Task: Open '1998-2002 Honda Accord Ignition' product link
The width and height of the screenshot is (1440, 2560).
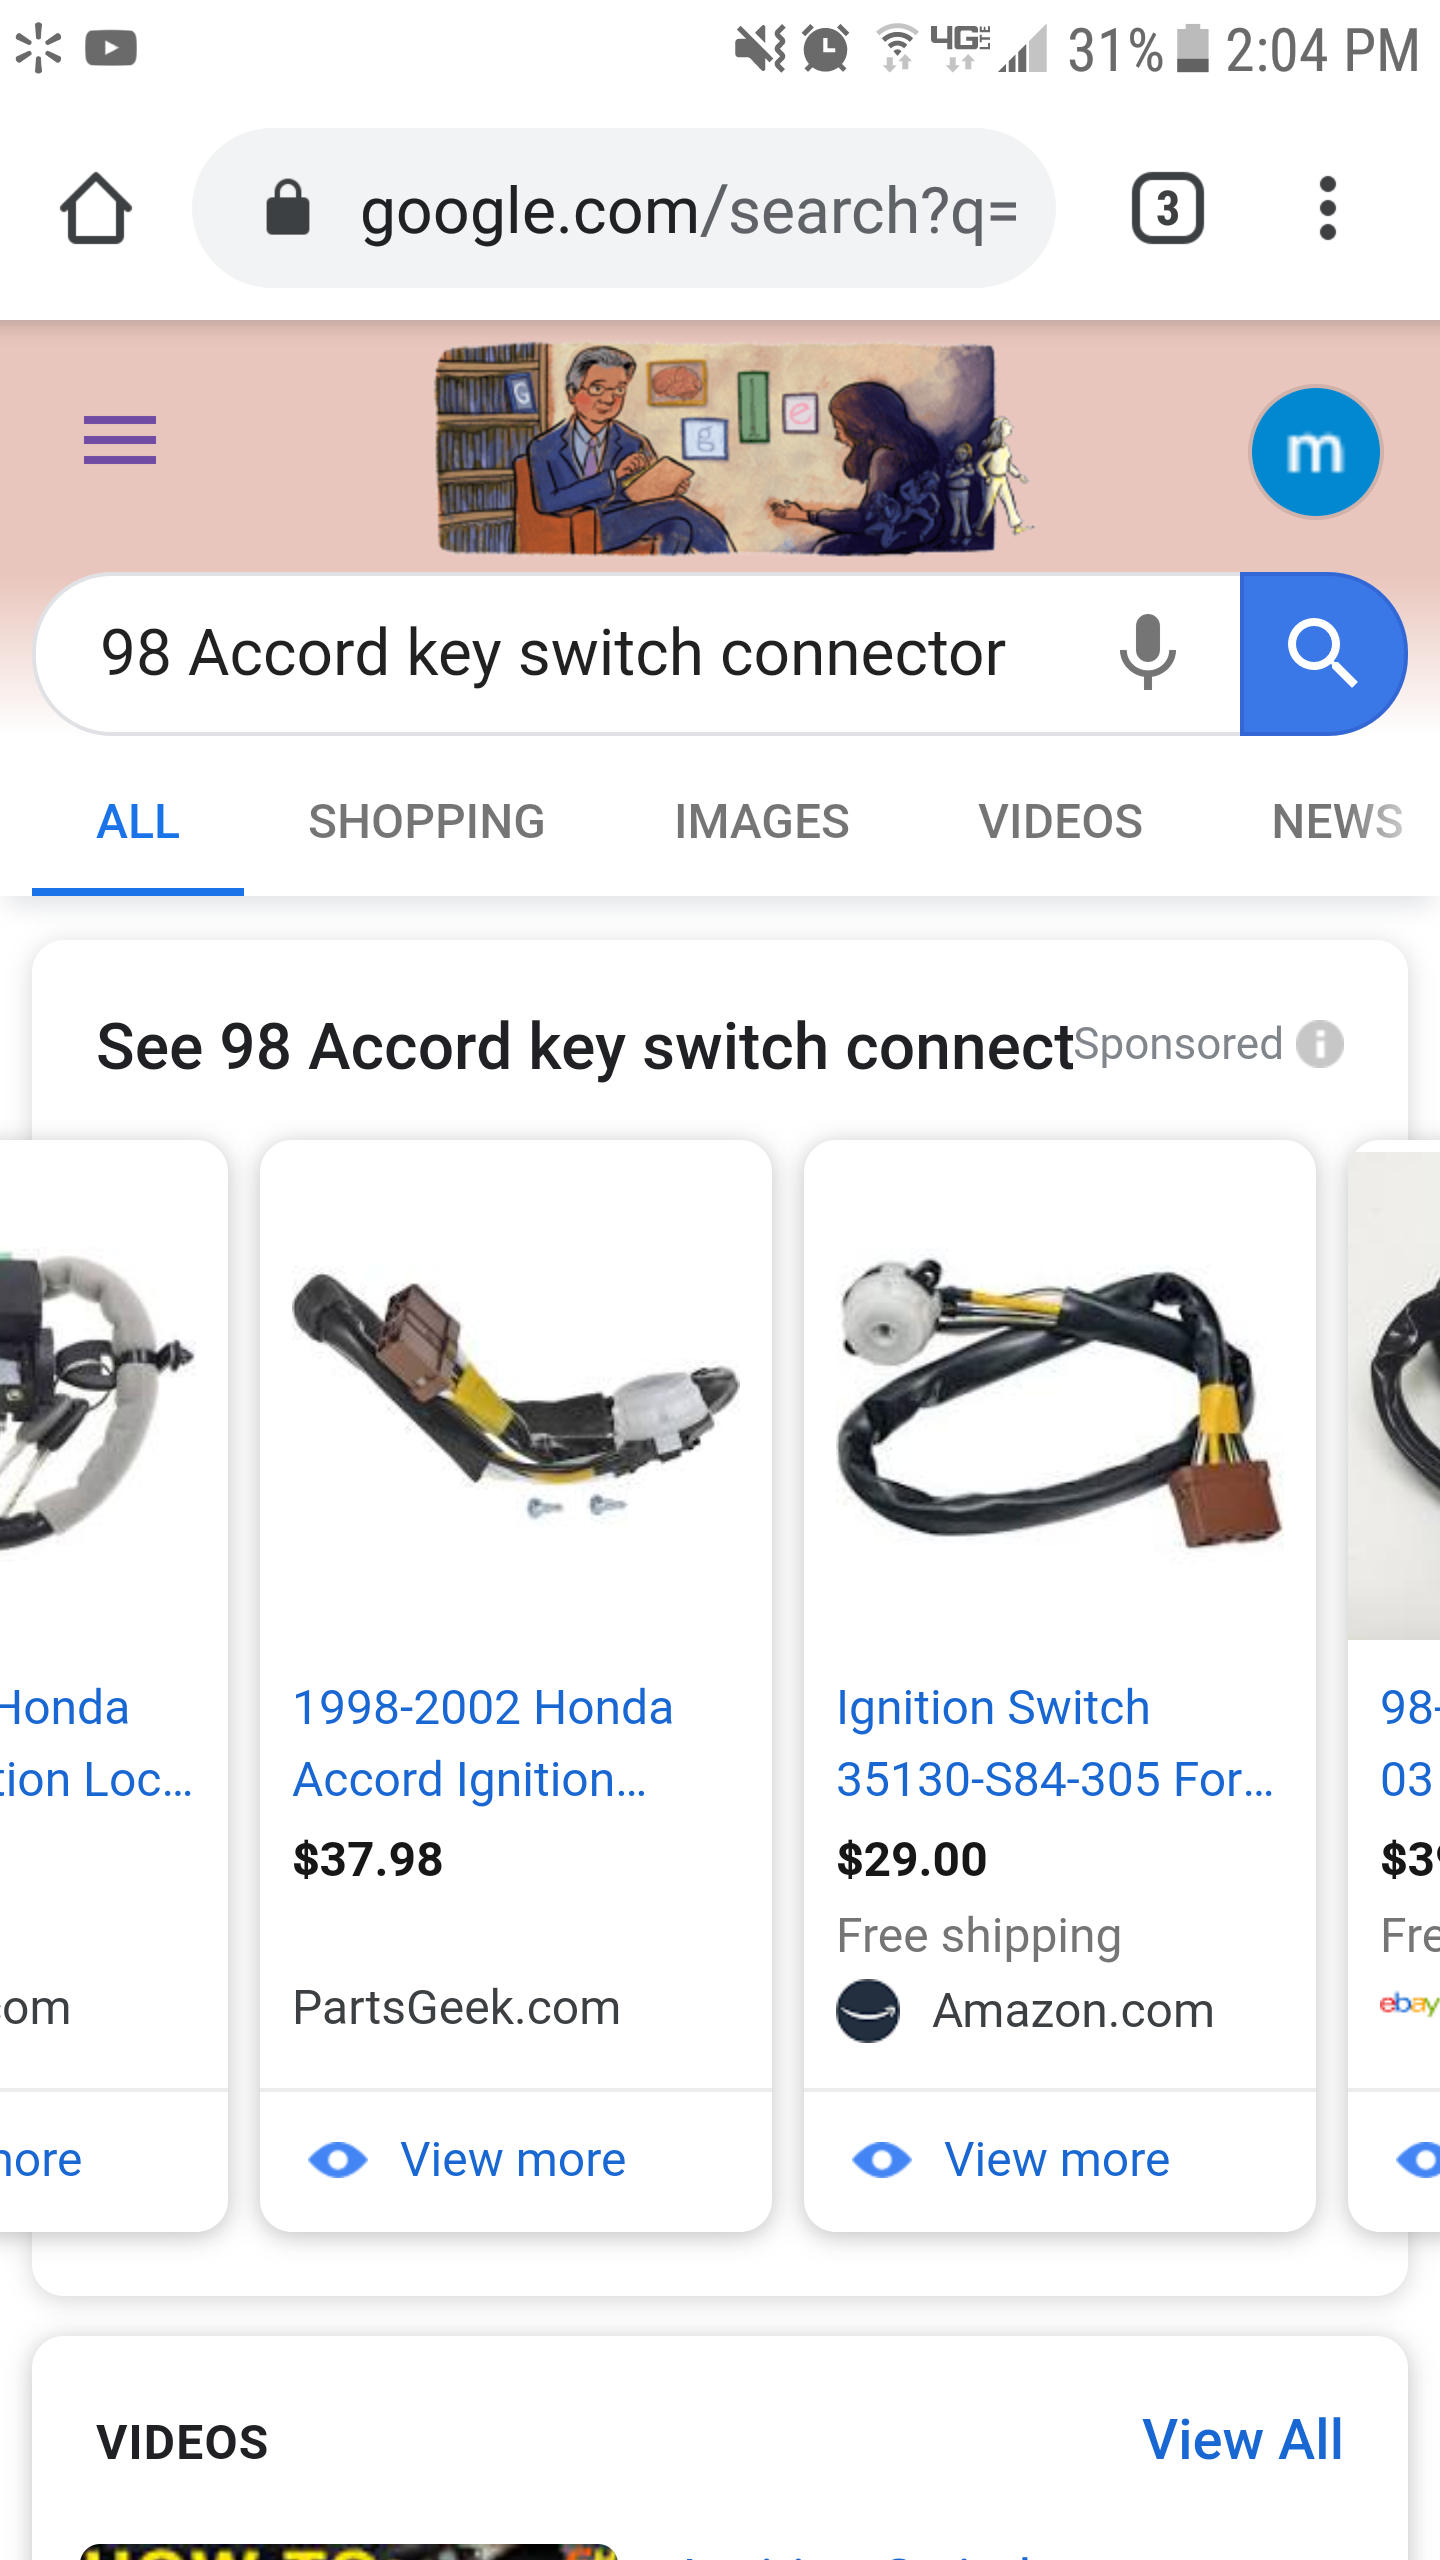Action: click(483, 1743)
